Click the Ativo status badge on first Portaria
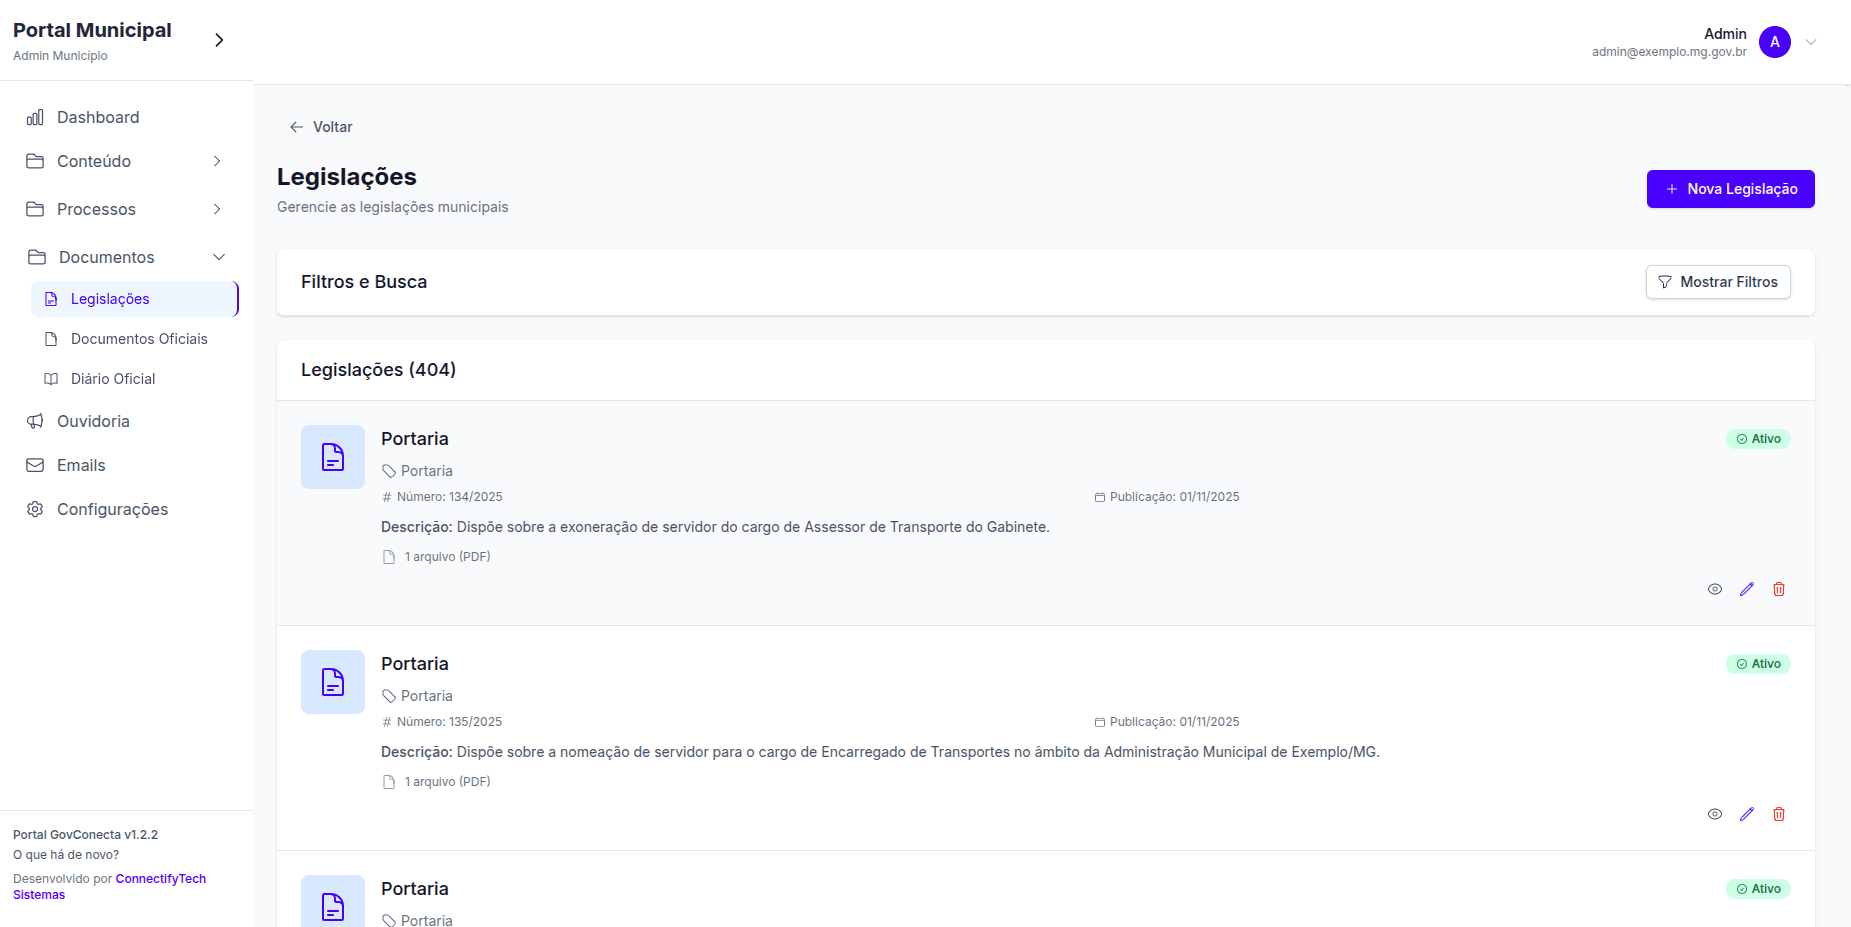Image resolution: width=1851 pixels, height=927 pixels. point(1758,438)
